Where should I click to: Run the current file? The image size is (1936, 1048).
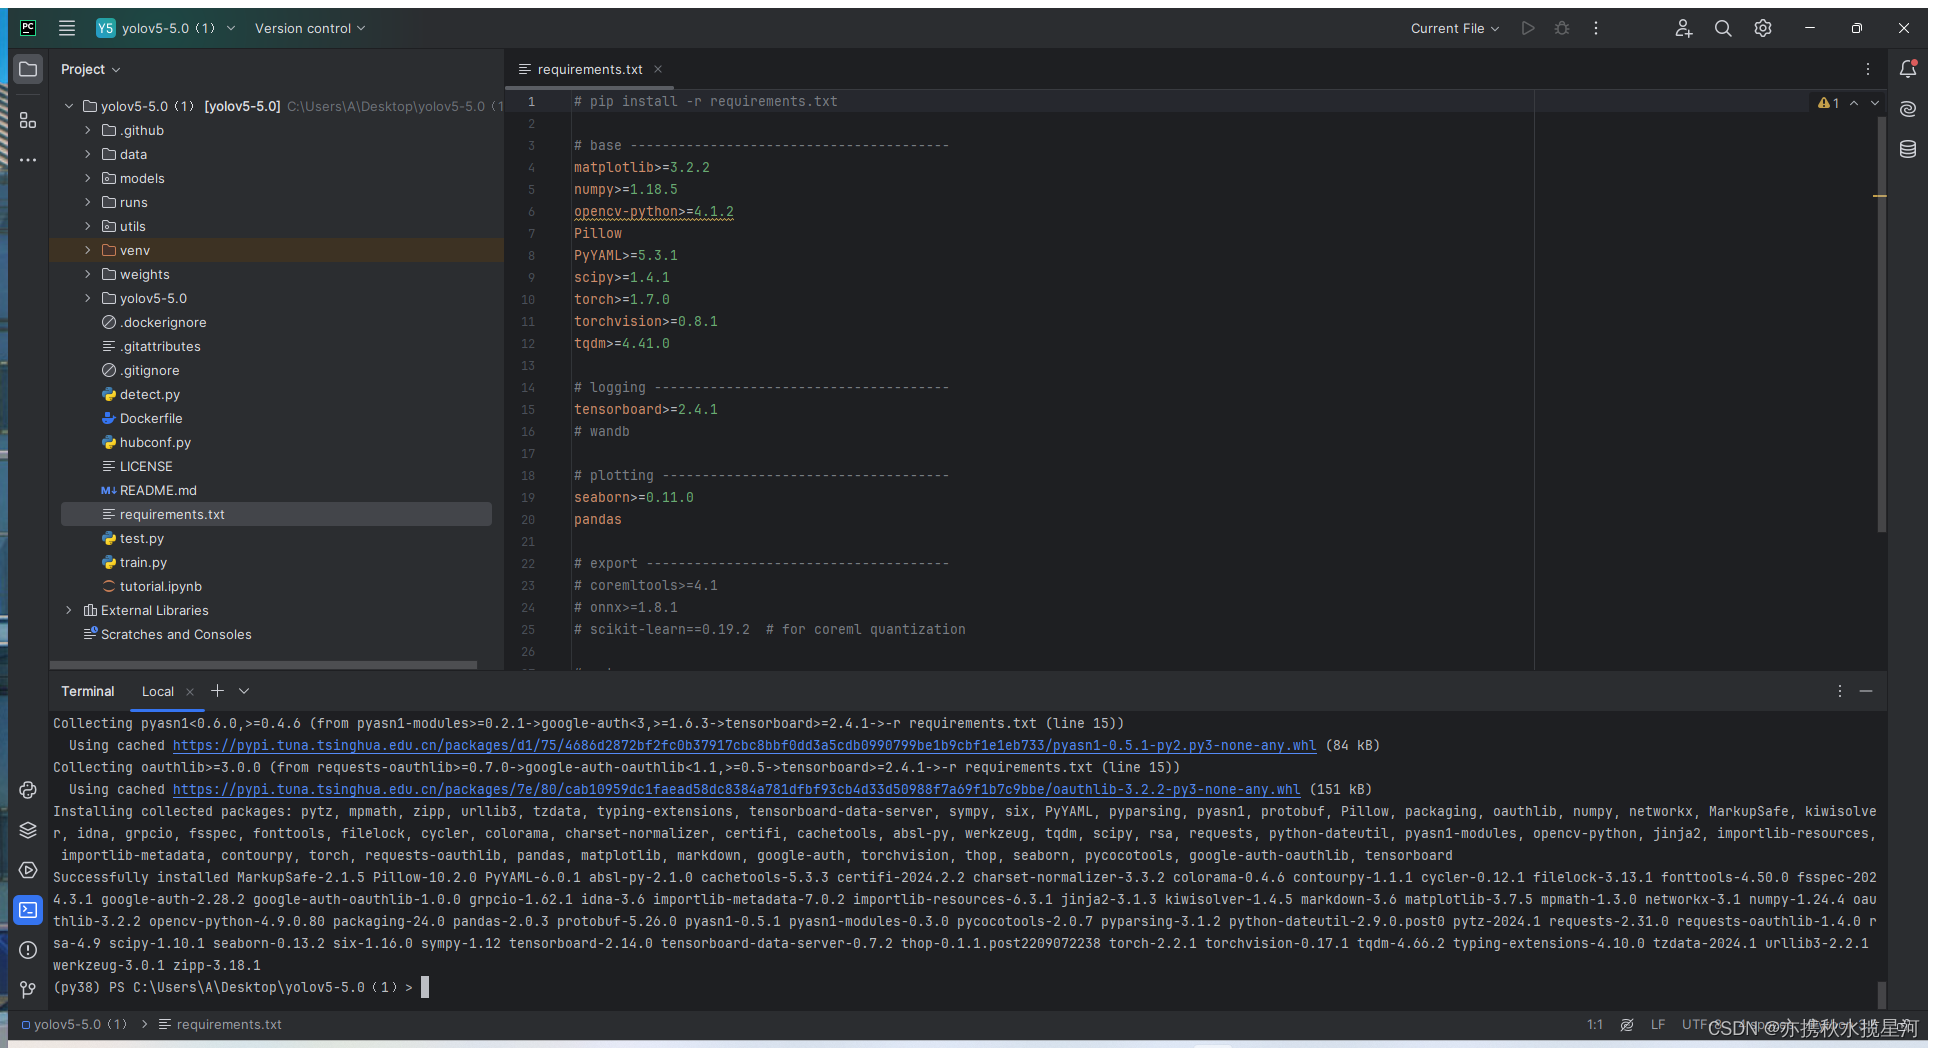pyautogui.click(x=1528, y=28)
